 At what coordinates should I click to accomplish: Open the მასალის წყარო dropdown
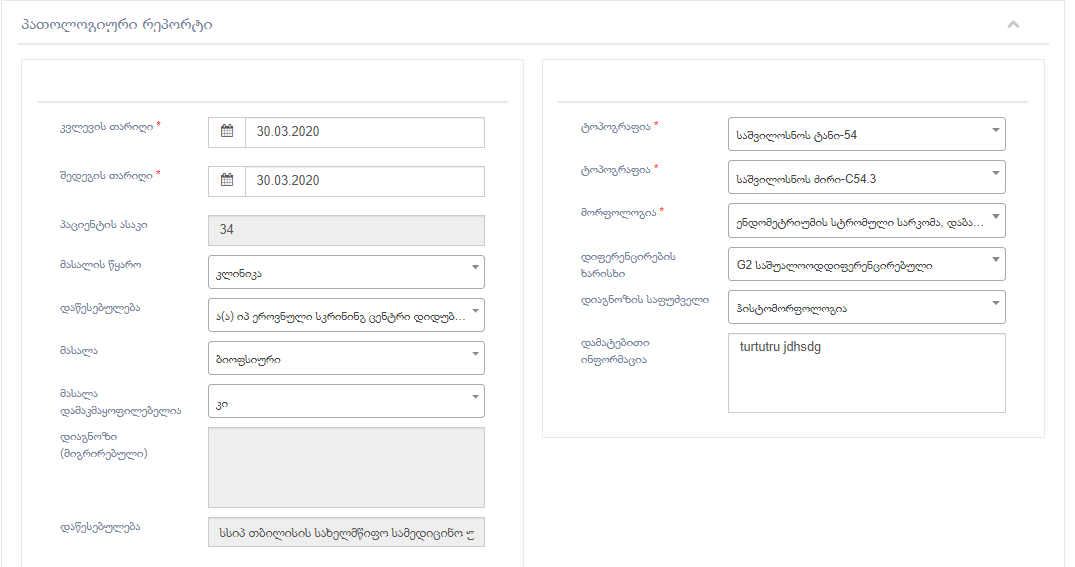[346, 271]
